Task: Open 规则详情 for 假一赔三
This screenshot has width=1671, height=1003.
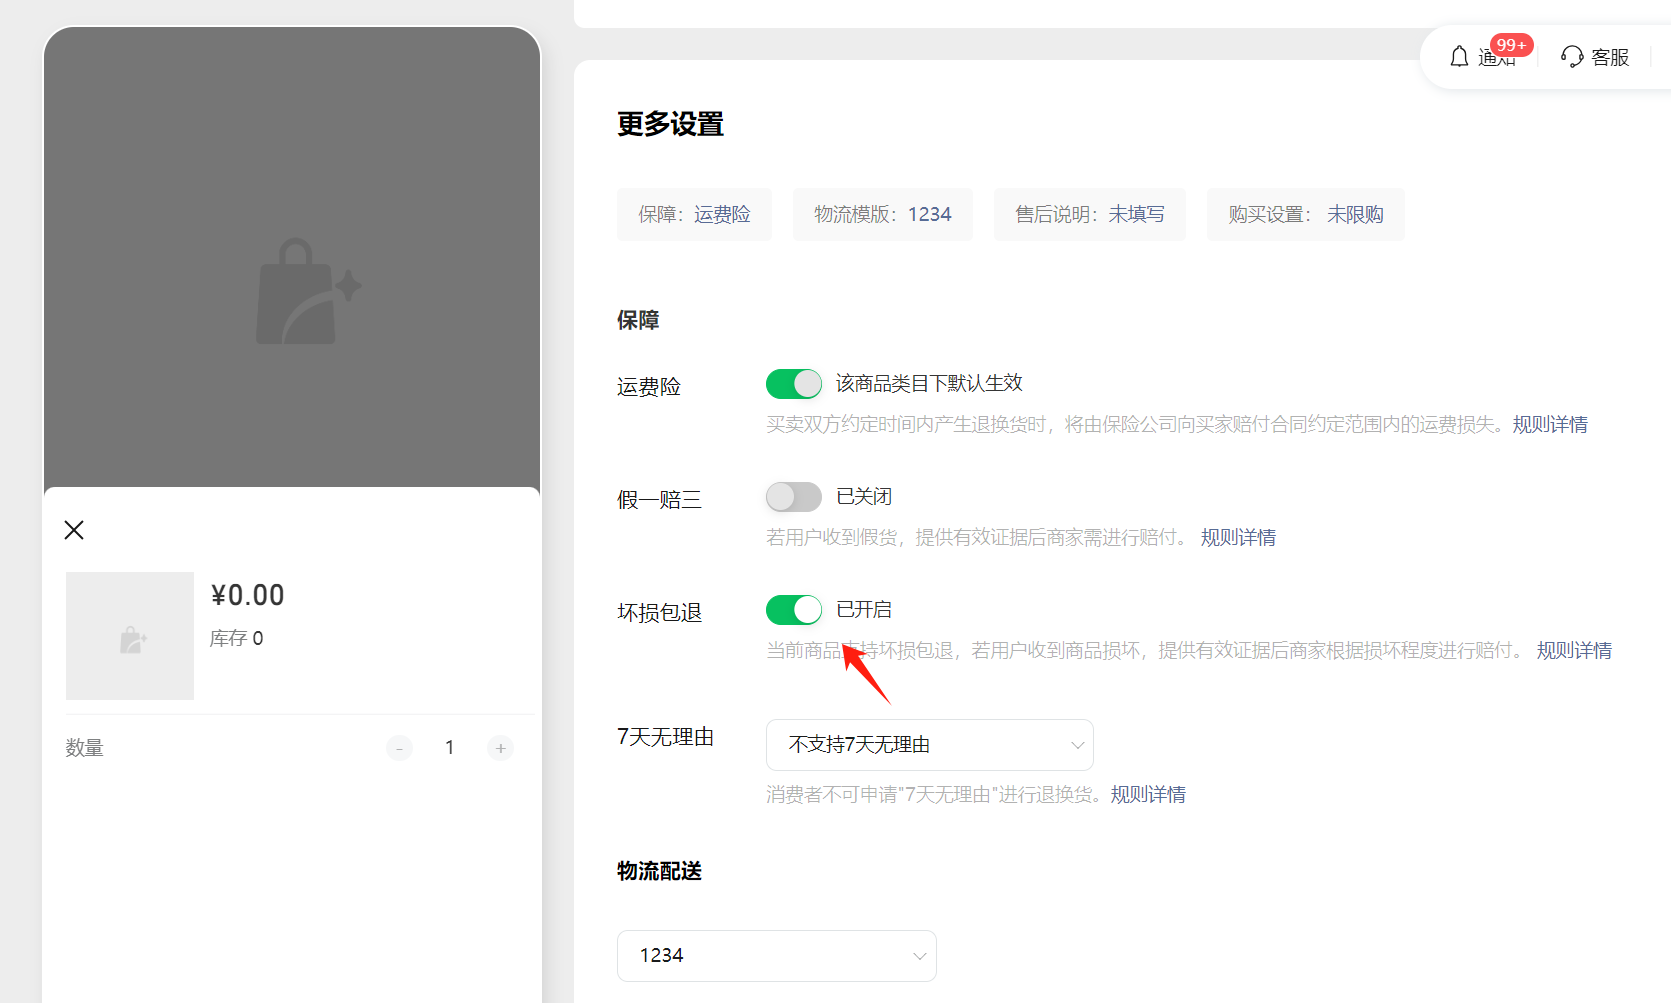Action: point(1237,537)
